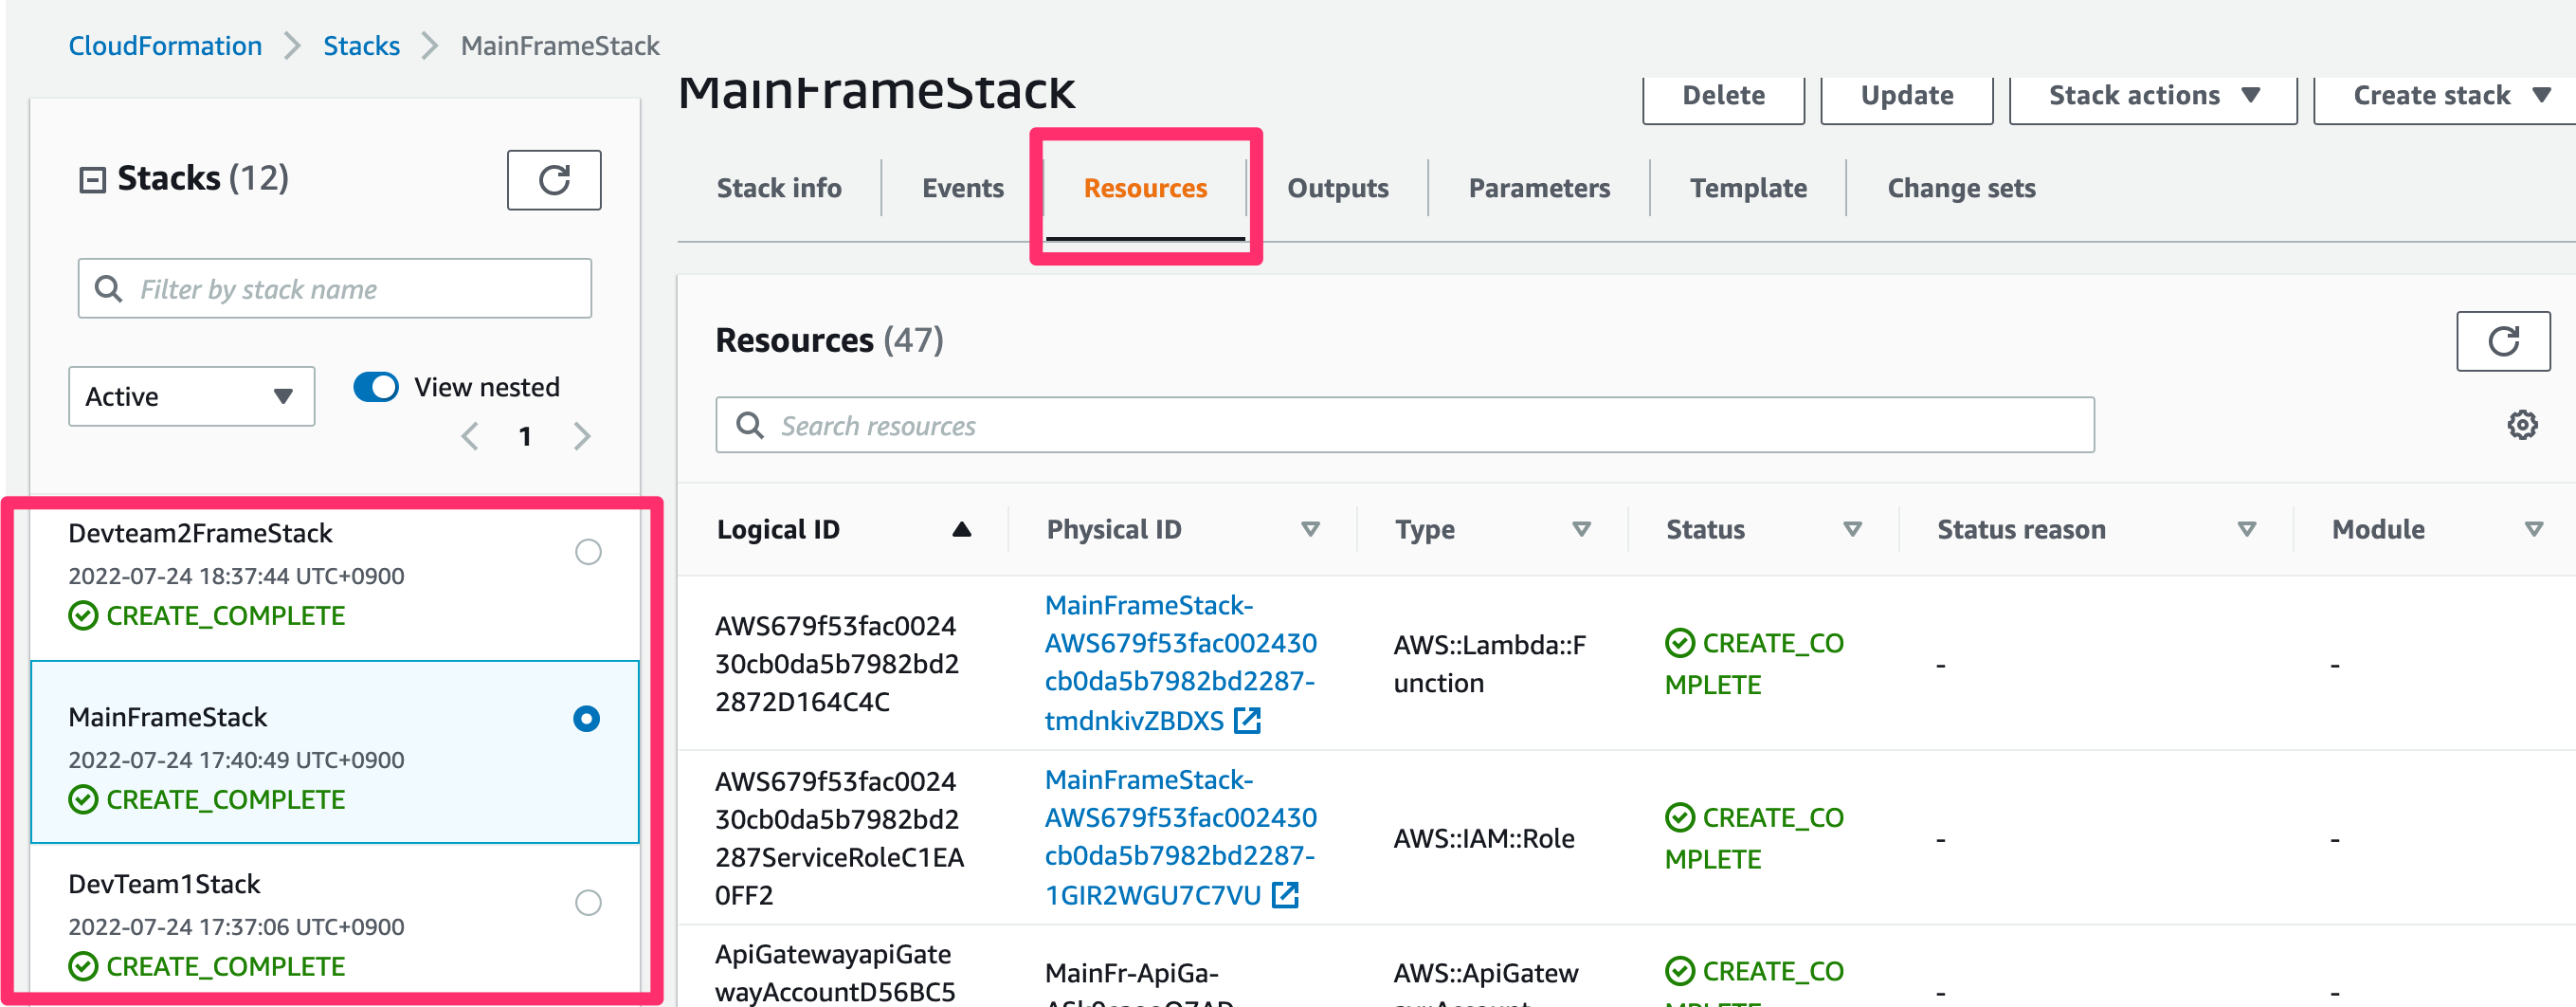
Task: Click CREATE_COMPLETE status of IAM role row
Action: pos(1754,838)
